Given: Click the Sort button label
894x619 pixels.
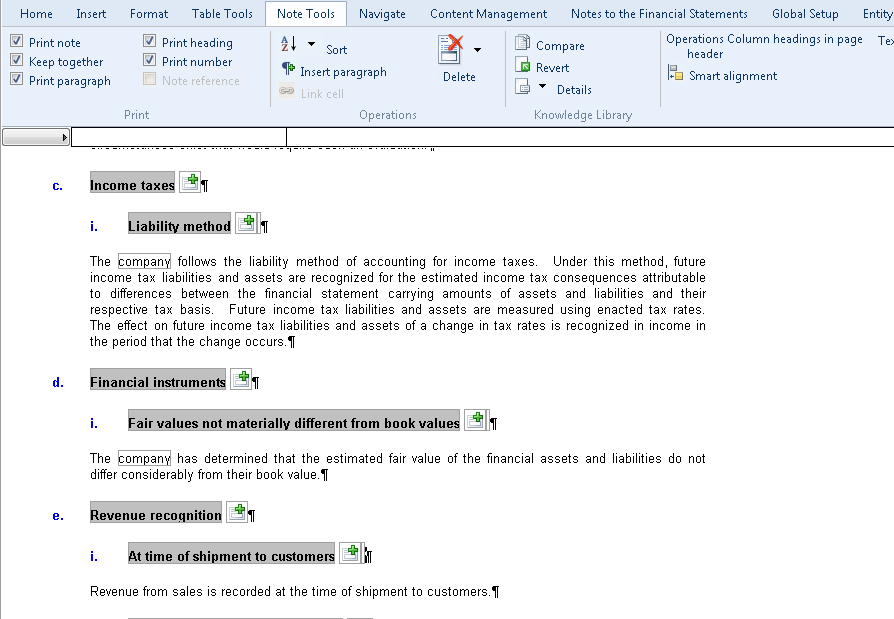Looking at the screenshot, I should 336,50.
